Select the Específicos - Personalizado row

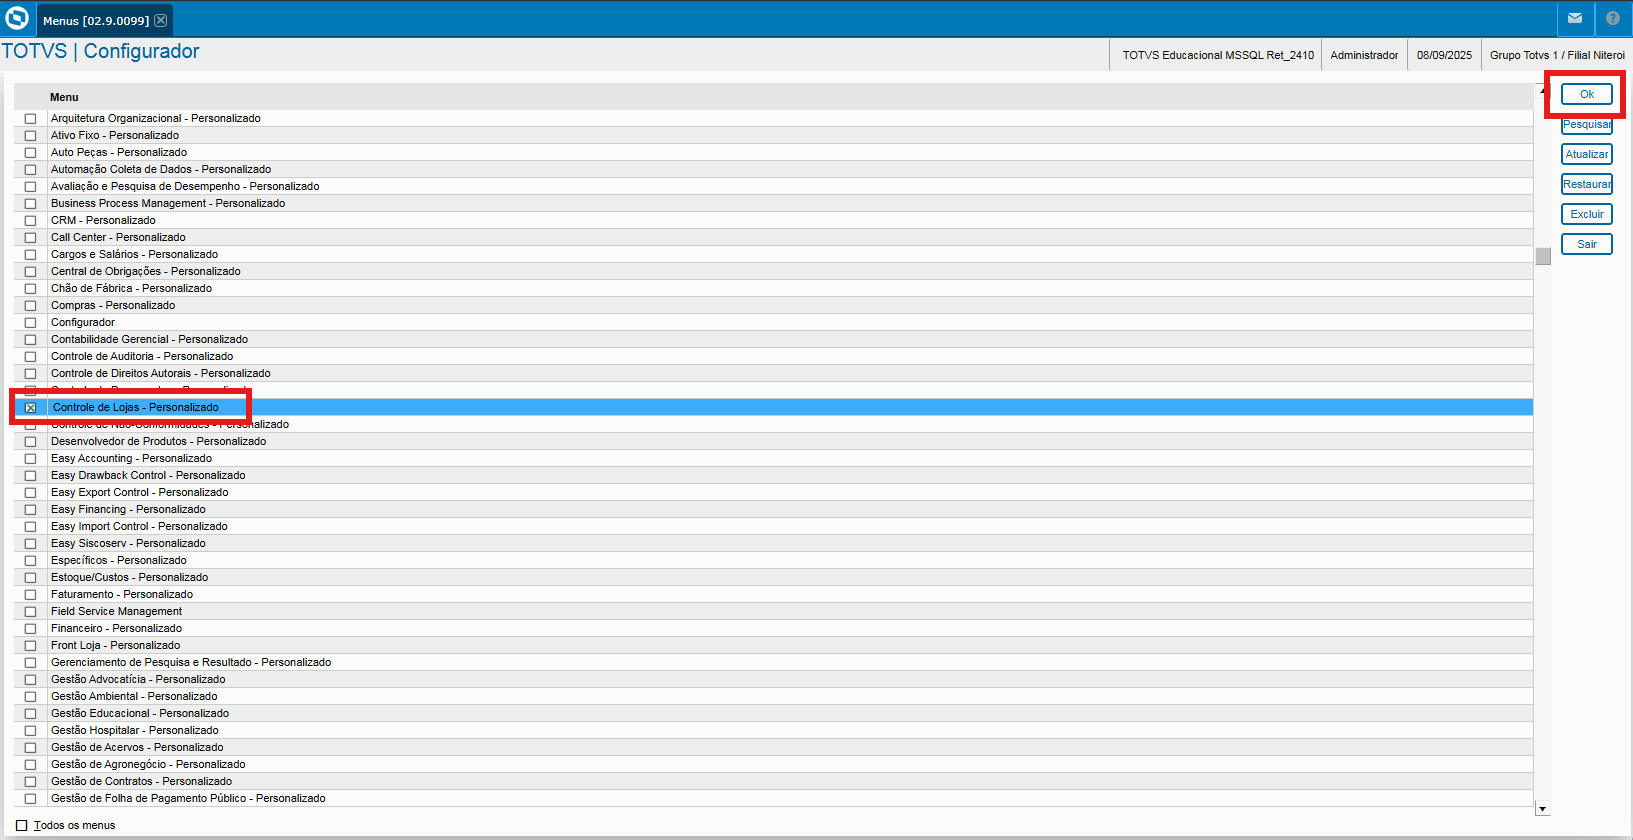pyautogui.click(x=773, y=561)
